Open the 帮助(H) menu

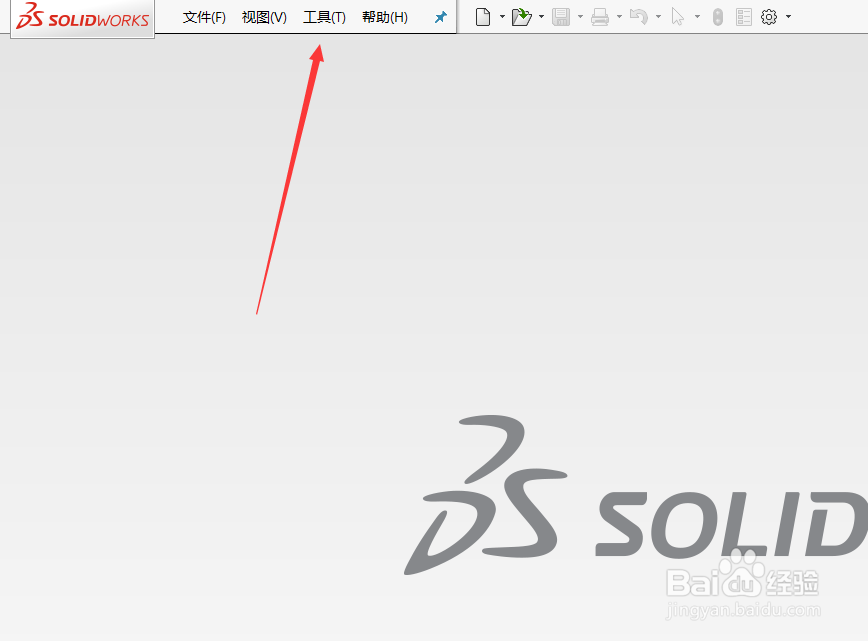(385, 18)
